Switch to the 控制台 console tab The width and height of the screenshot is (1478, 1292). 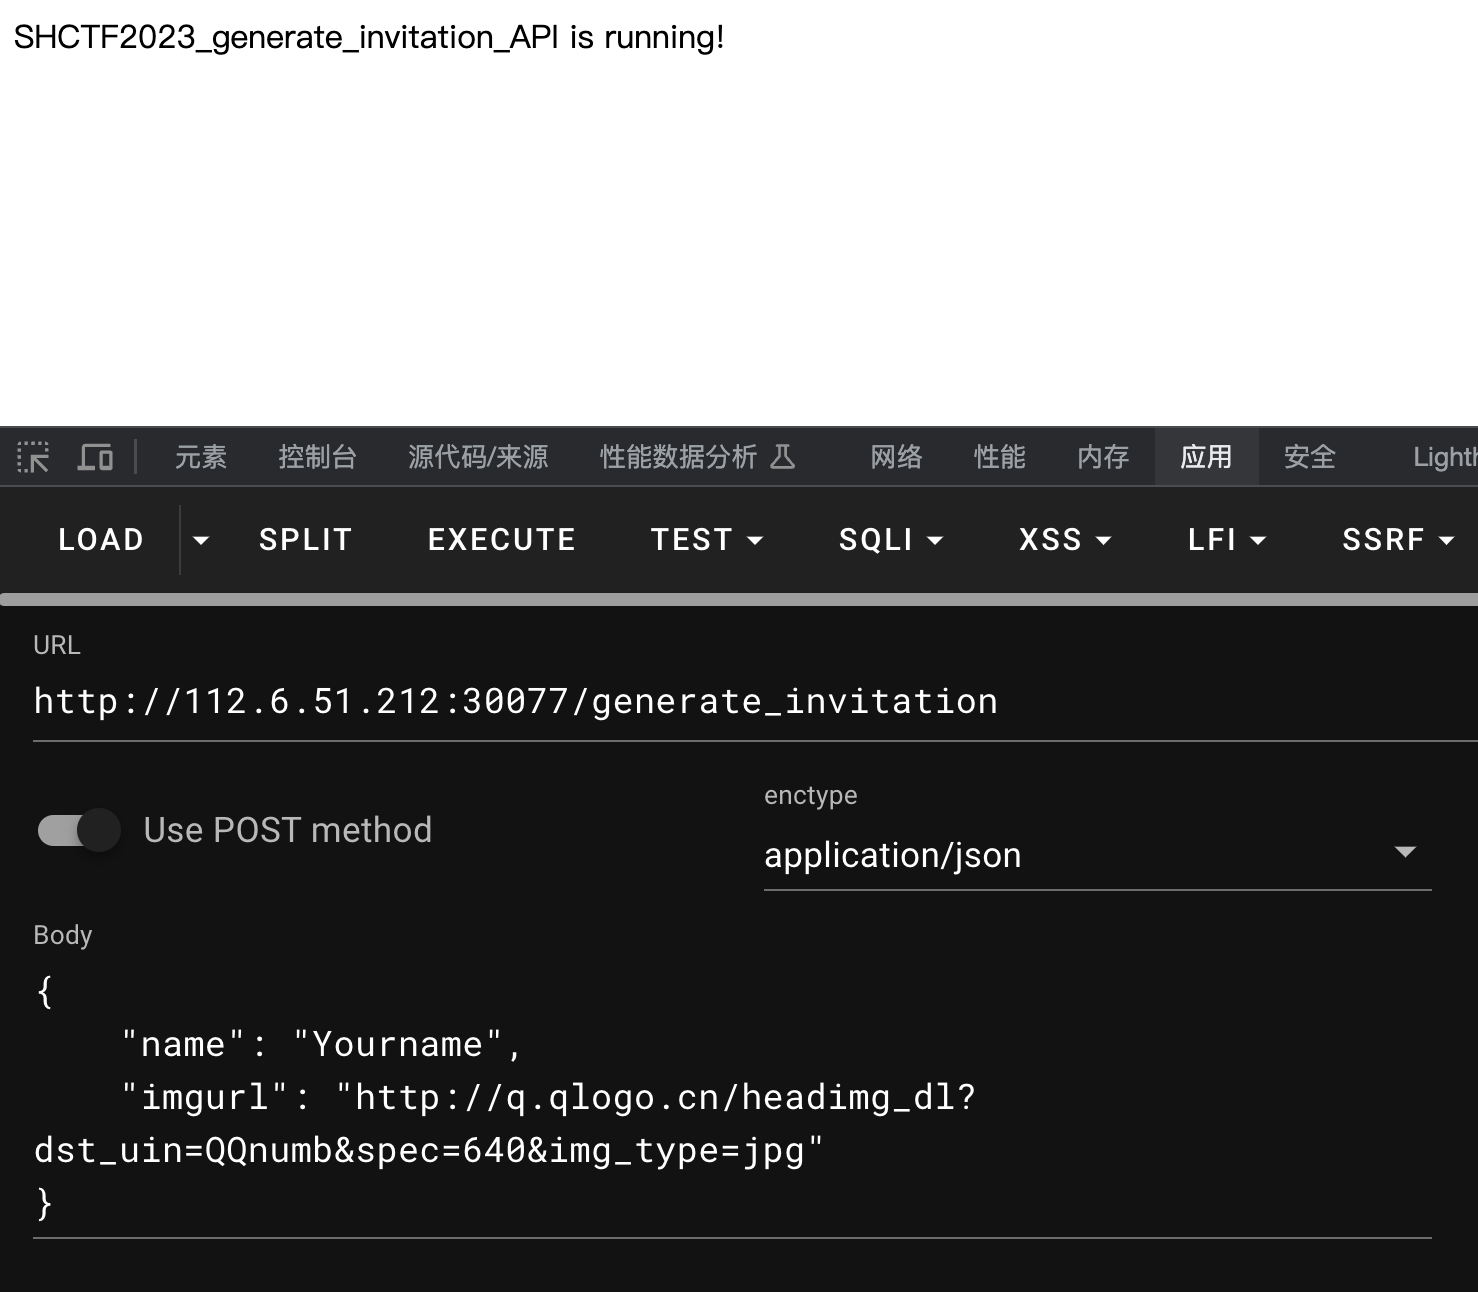click(x=317, y=457)
